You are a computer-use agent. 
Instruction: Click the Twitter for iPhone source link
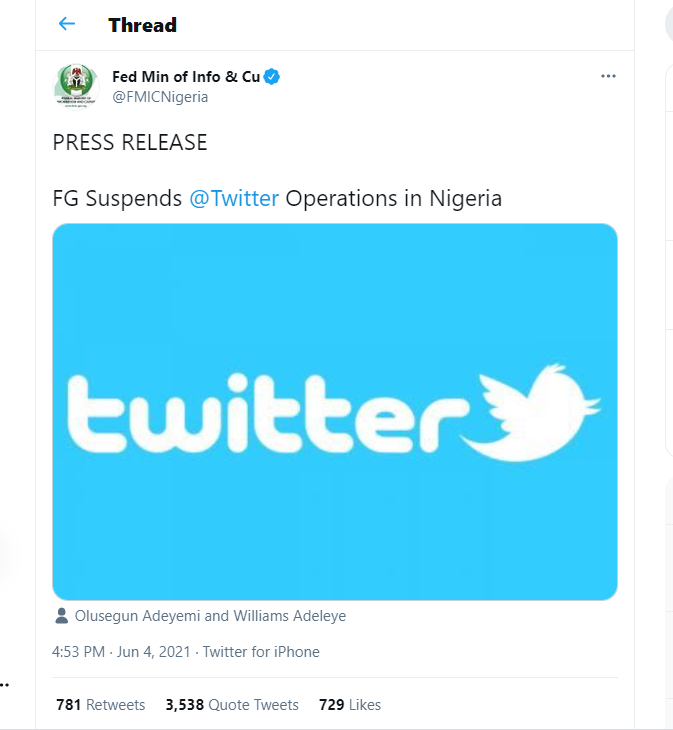pyautogui.click(x=261, y=652)
